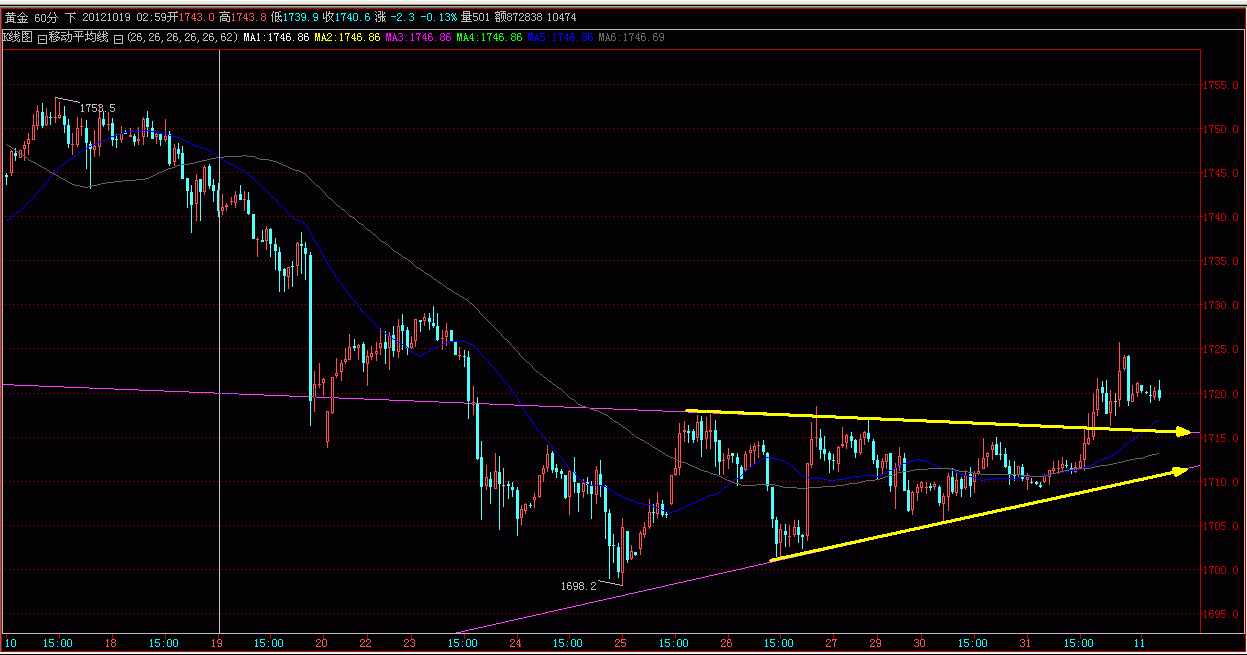The height and width of the screenshot is (655, 1247).
Task: Click the 黄金 symbol name
Action: (17, 17)
